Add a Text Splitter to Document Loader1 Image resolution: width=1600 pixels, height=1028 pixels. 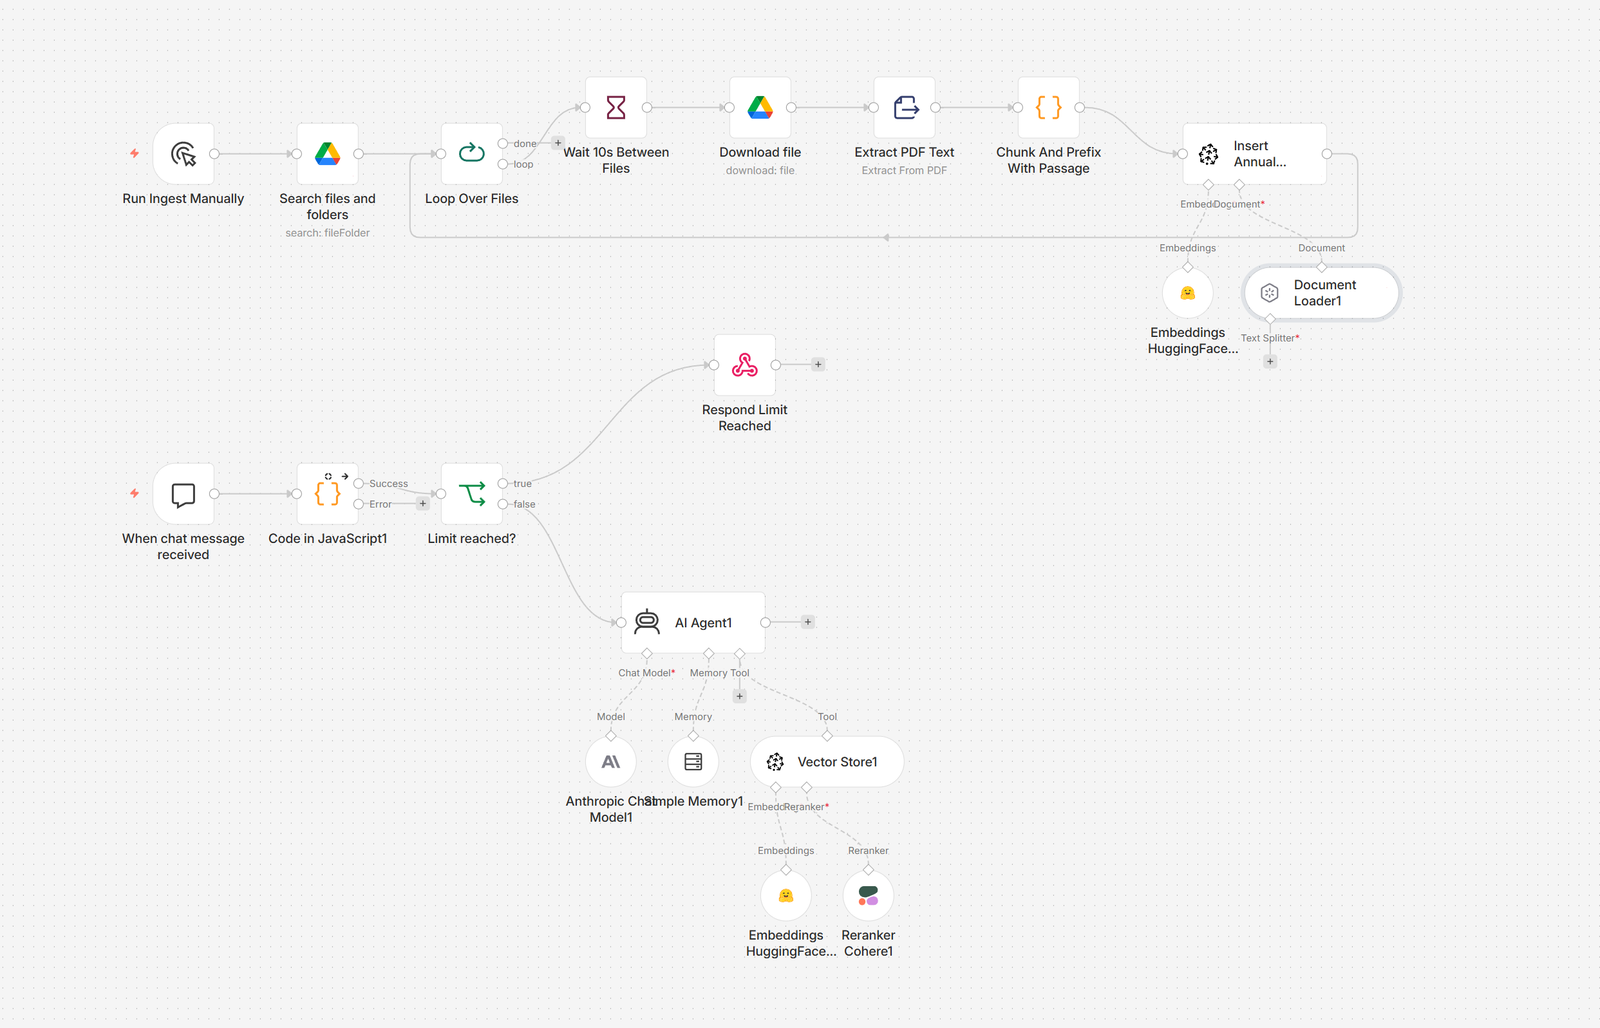[1270, 362]
